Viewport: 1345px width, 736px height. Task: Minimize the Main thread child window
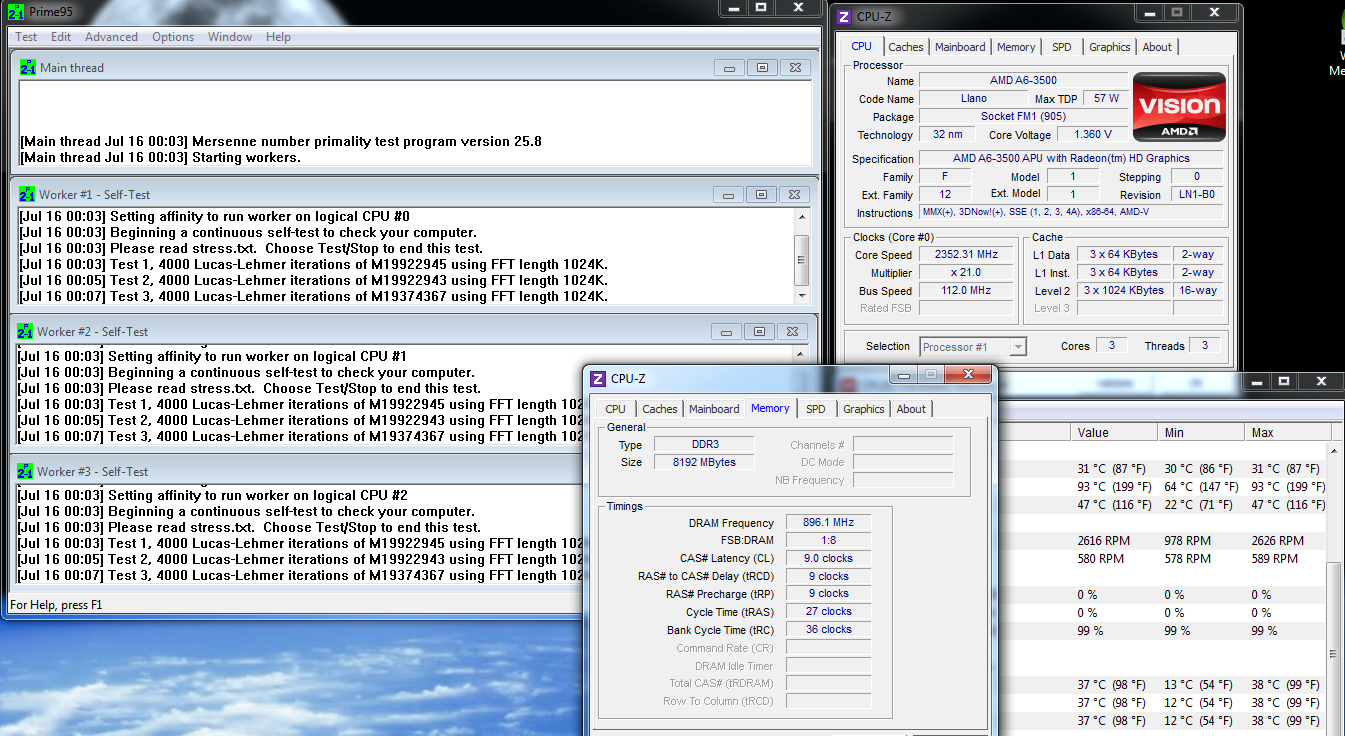[729, 68]
